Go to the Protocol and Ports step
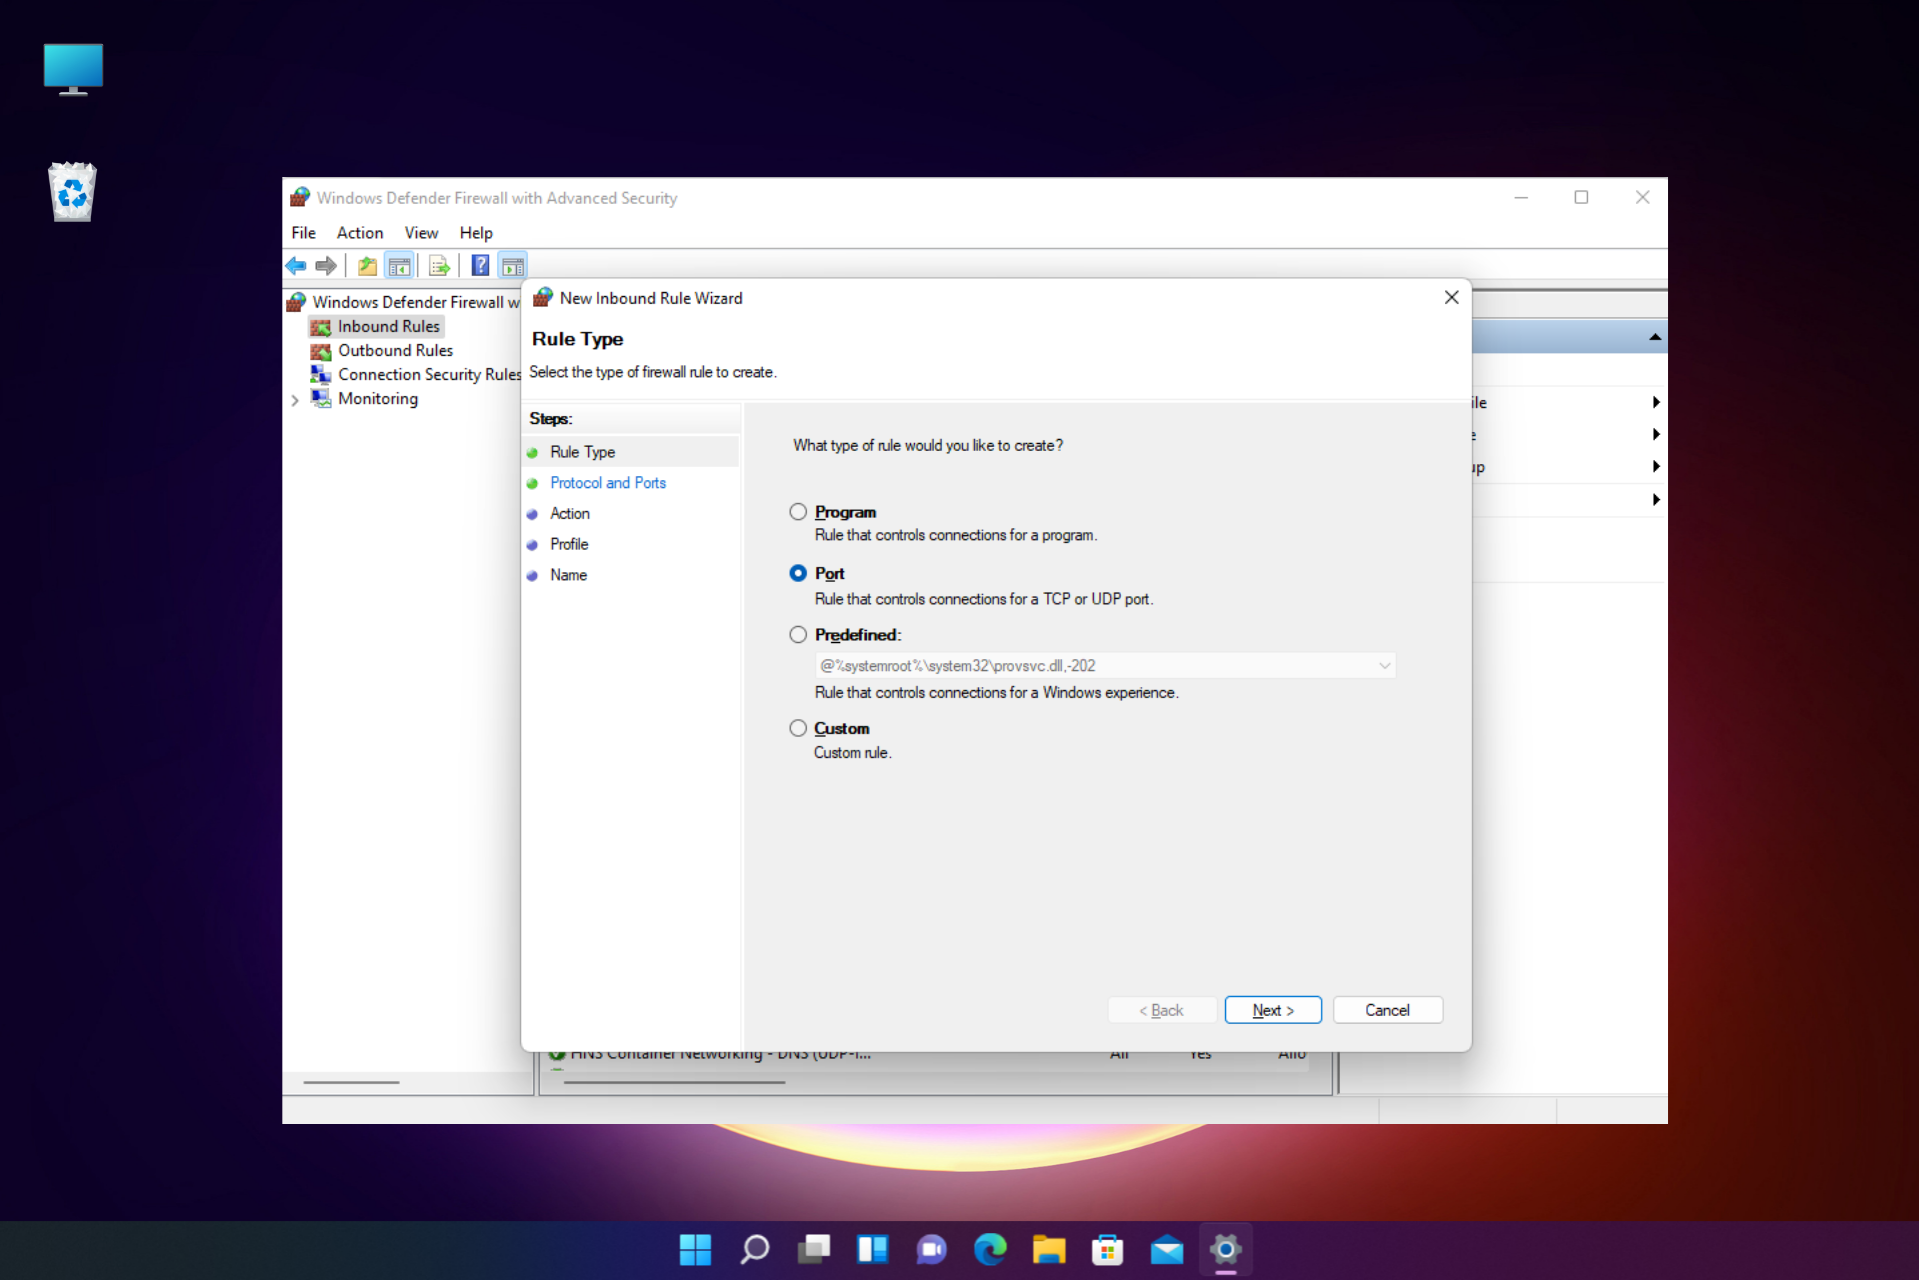The width and height of the screenshot is (1920, 1280). (608, 482)
